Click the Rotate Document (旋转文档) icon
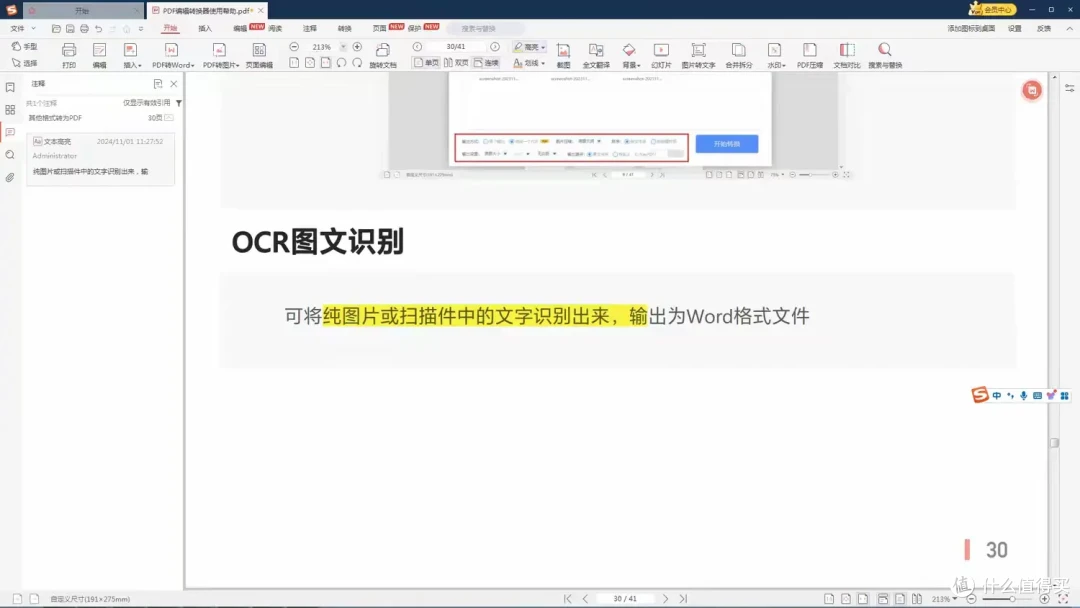 tap(383, 55)
